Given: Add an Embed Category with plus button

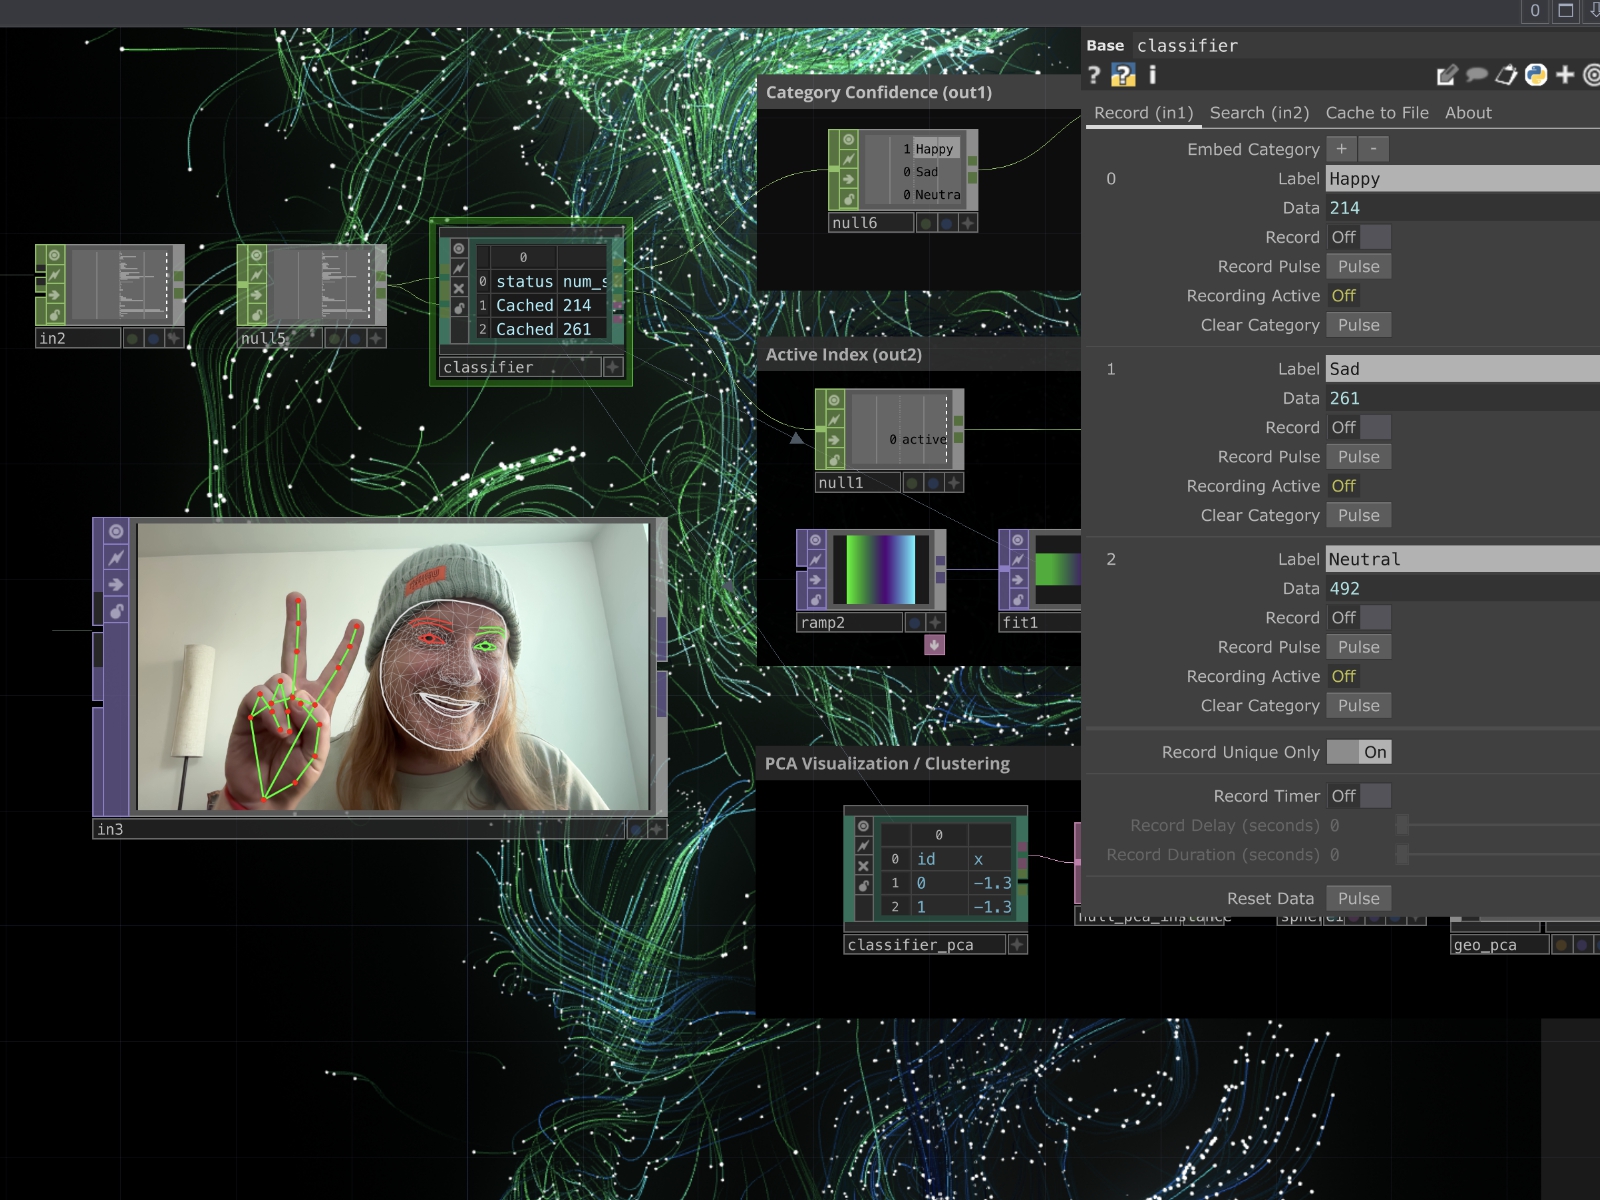Looking at the screenshot, I should point(1341,149).
